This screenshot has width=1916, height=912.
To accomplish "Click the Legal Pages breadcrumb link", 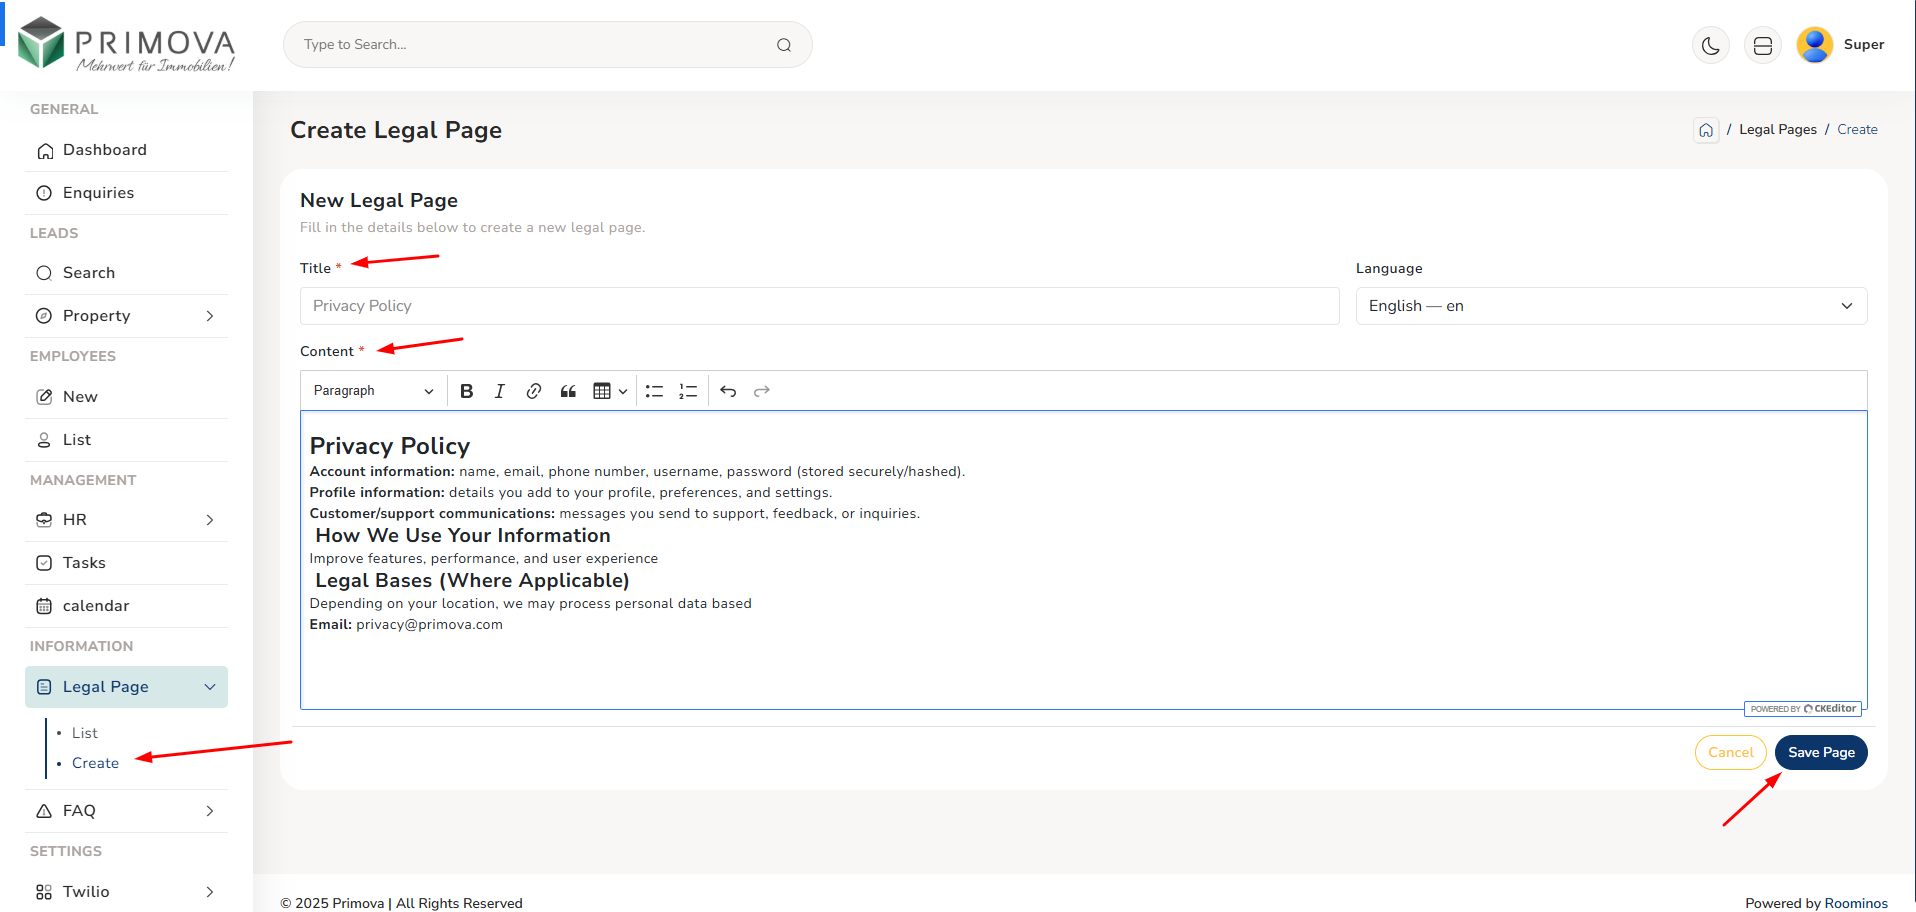I will tap(1777, 130).
